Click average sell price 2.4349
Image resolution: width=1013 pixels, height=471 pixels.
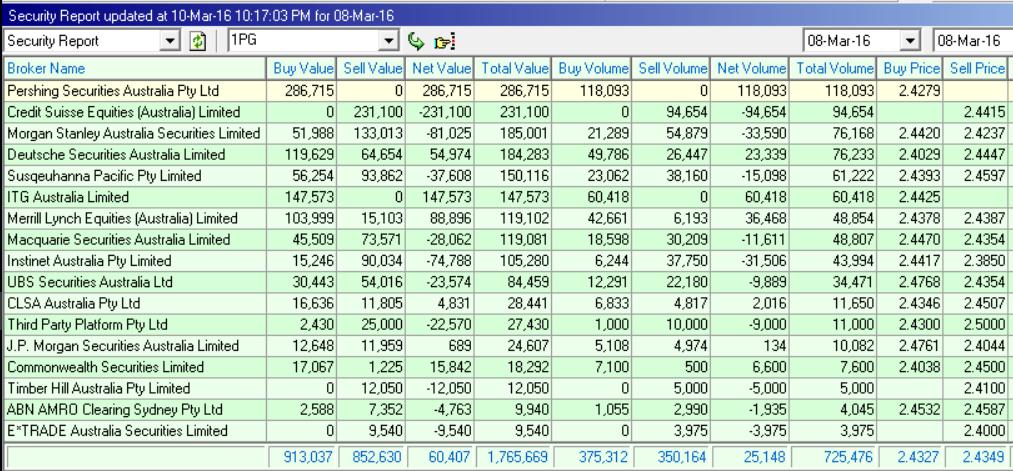tap(978, 457)
